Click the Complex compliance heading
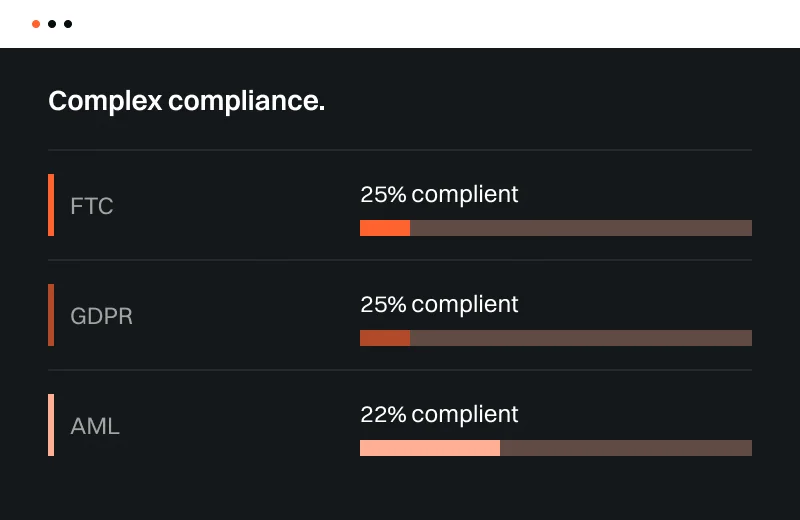 186,101
